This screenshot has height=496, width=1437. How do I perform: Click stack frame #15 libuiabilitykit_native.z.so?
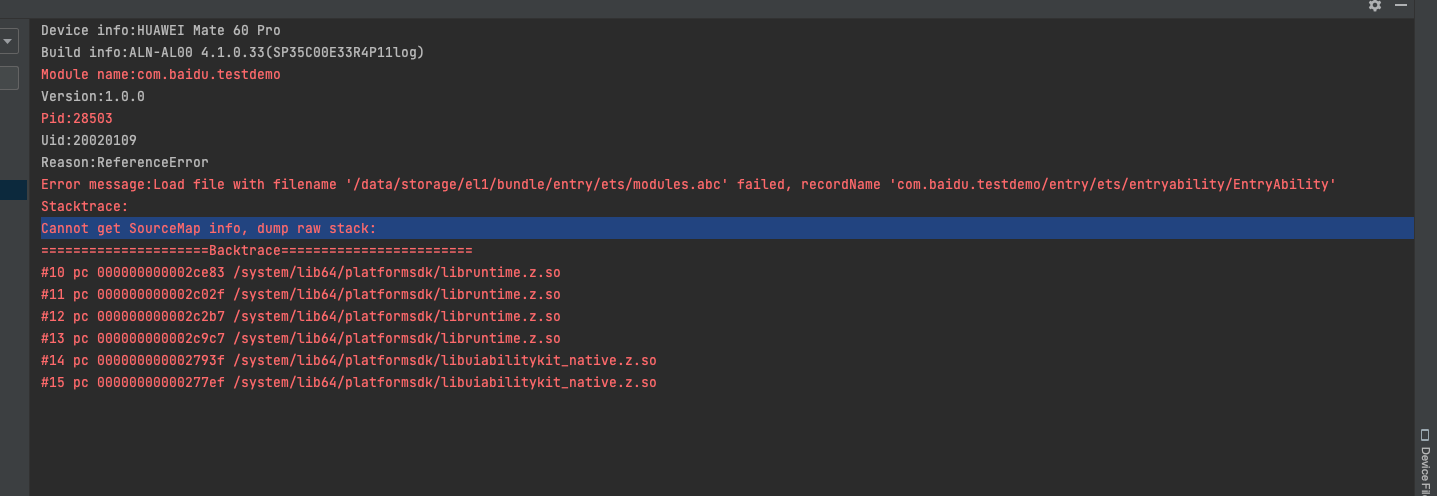(349, 382)
